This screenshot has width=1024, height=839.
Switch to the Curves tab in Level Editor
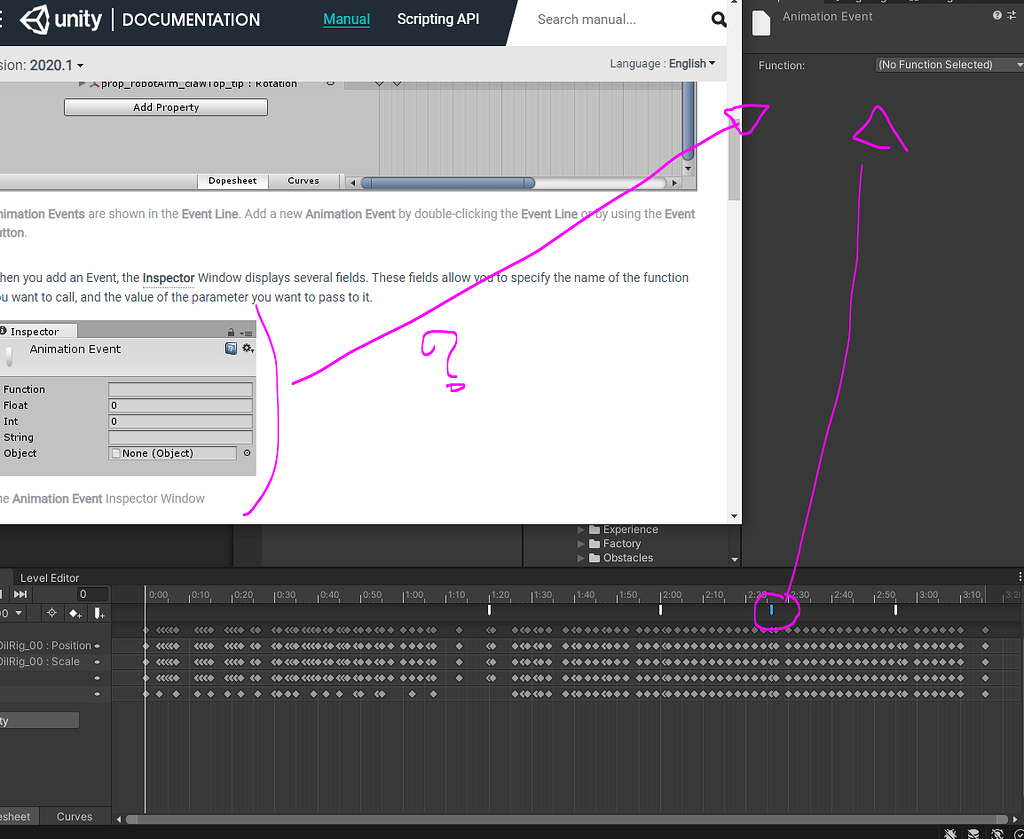click(x=75, y=816)
